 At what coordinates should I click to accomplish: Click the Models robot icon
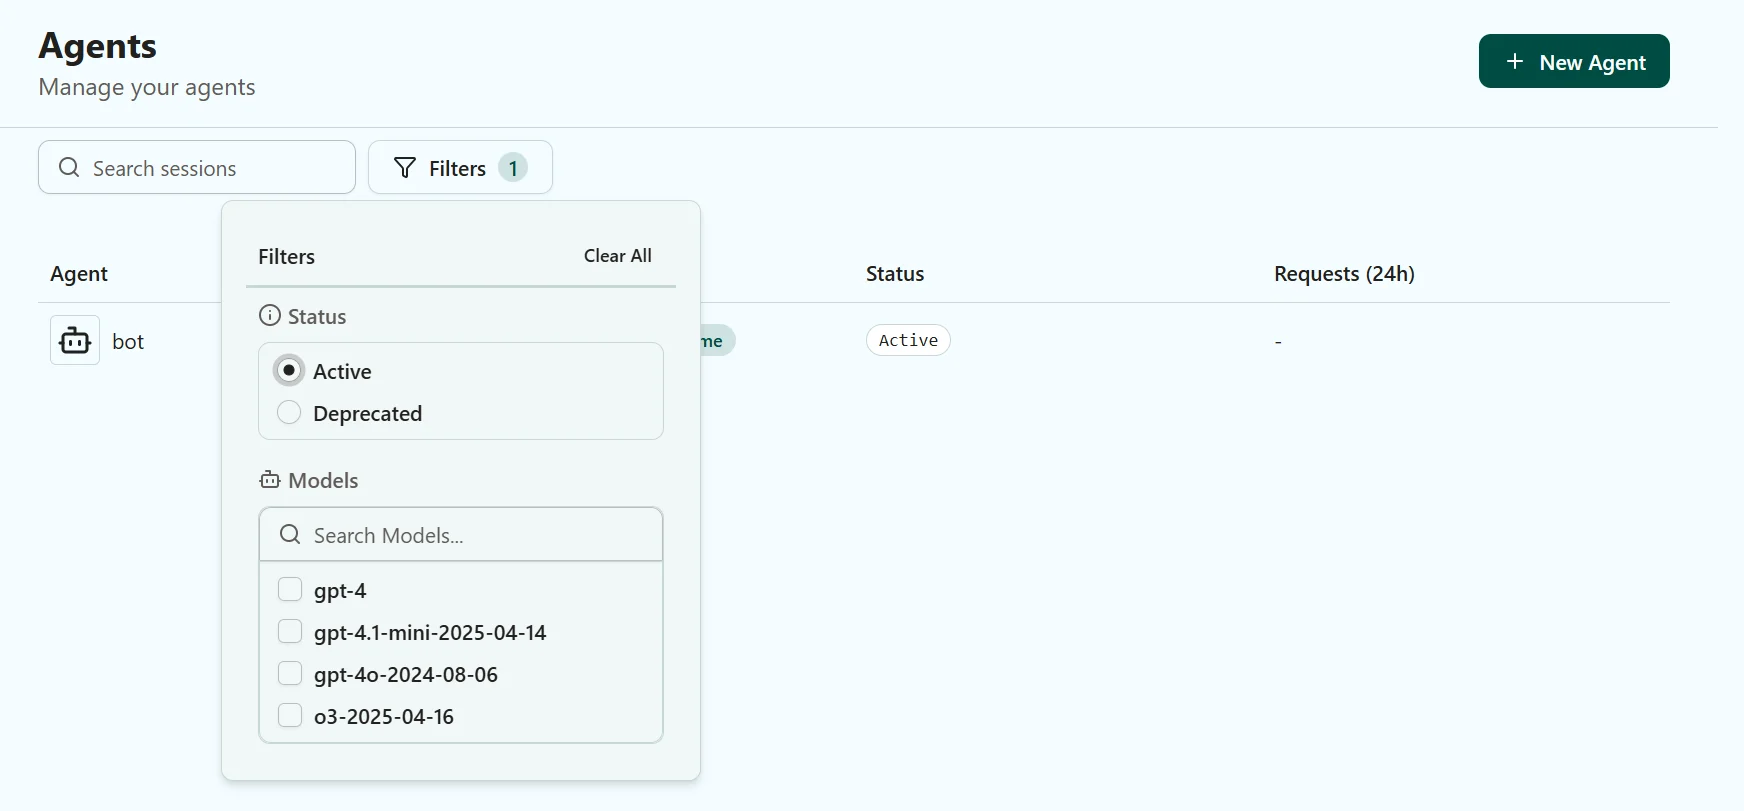coord(270,479)
